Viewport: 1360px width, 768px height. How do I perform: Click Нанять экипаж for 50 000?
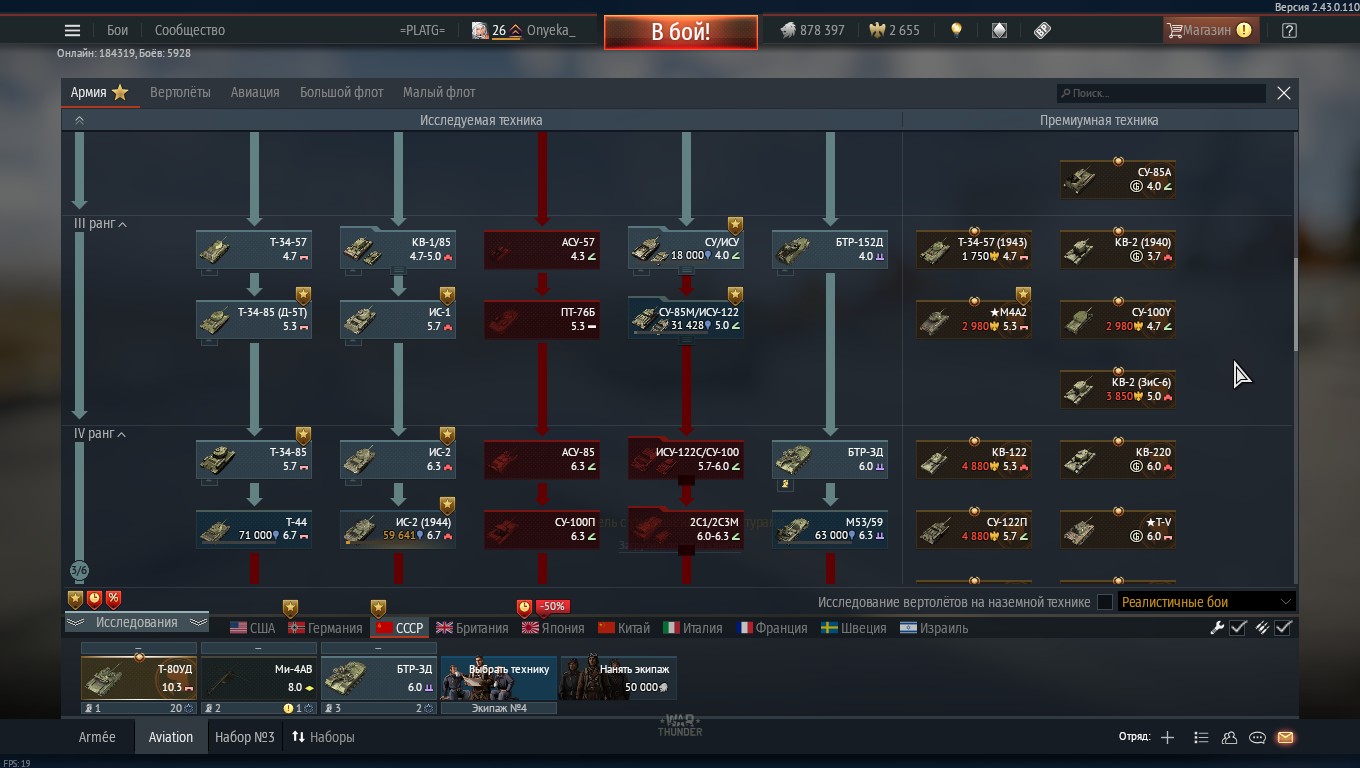[x=618, y=677]
